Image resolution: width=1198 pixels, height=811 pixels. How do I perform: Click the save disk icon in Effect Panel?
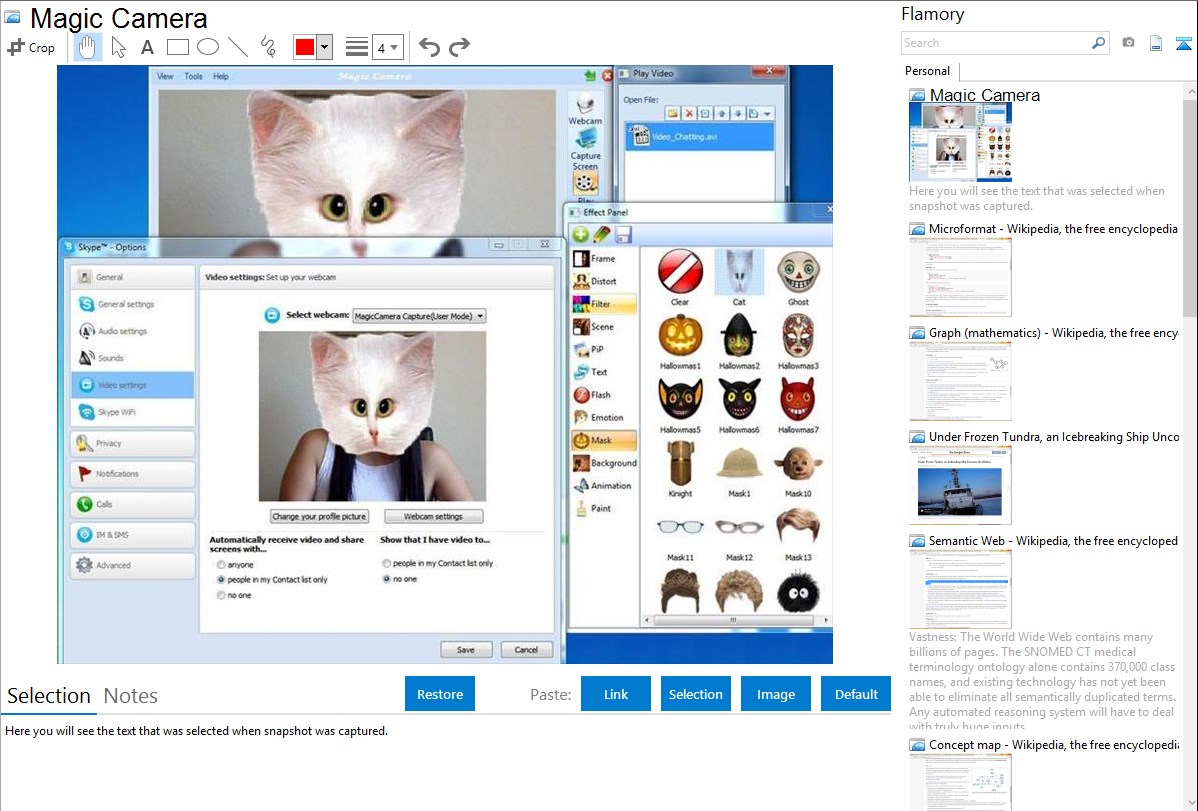623,235
